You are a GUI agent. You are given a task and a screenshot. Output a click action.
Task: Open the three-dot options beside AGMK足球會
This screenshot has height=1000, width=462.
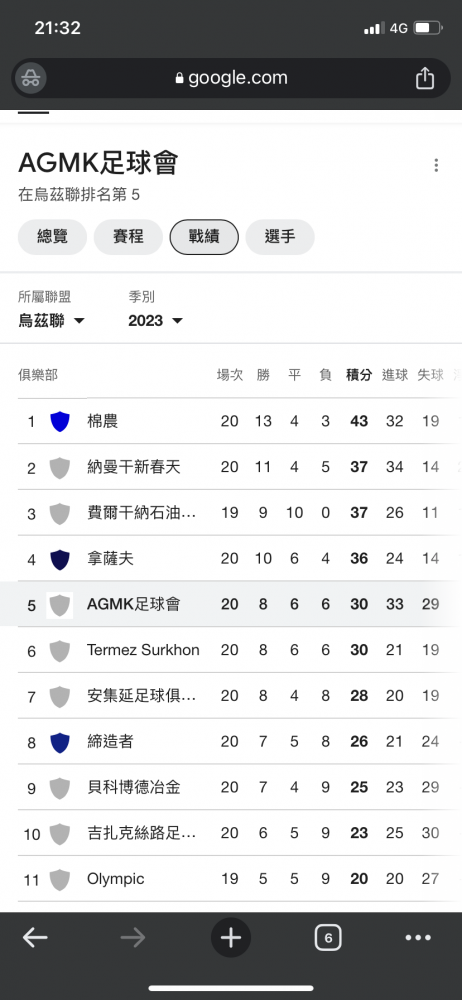[x=436, y=165]
